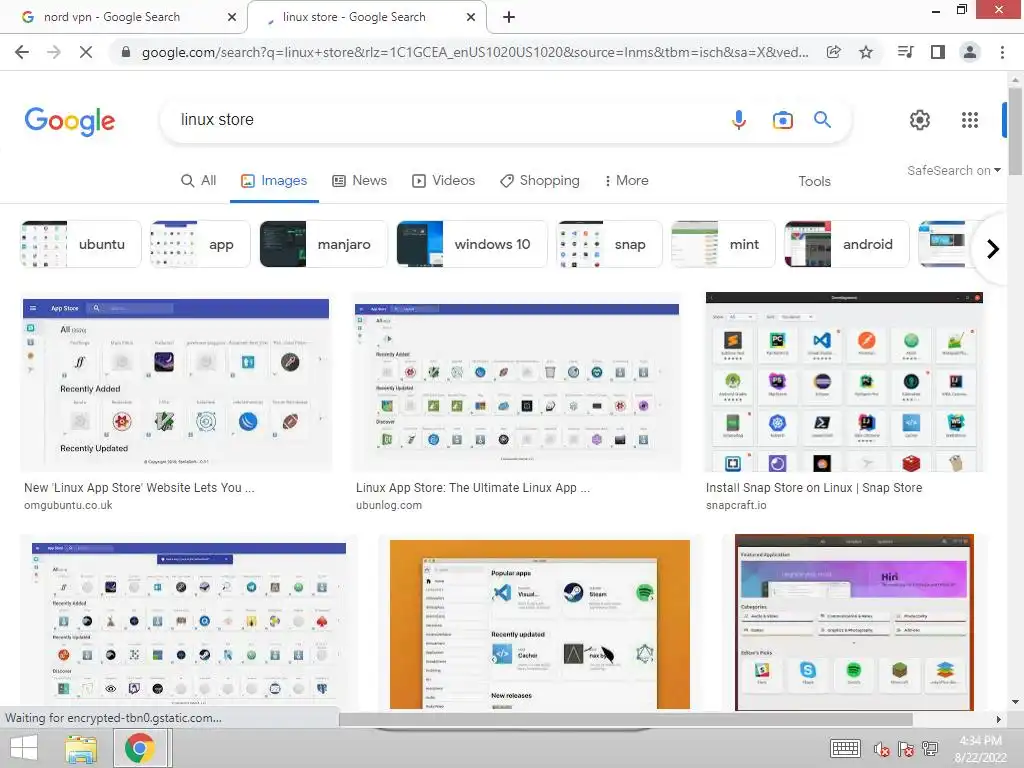Click the snapcraft.io source text
This screenshot has width=1024, height=768.
(736, 505)
